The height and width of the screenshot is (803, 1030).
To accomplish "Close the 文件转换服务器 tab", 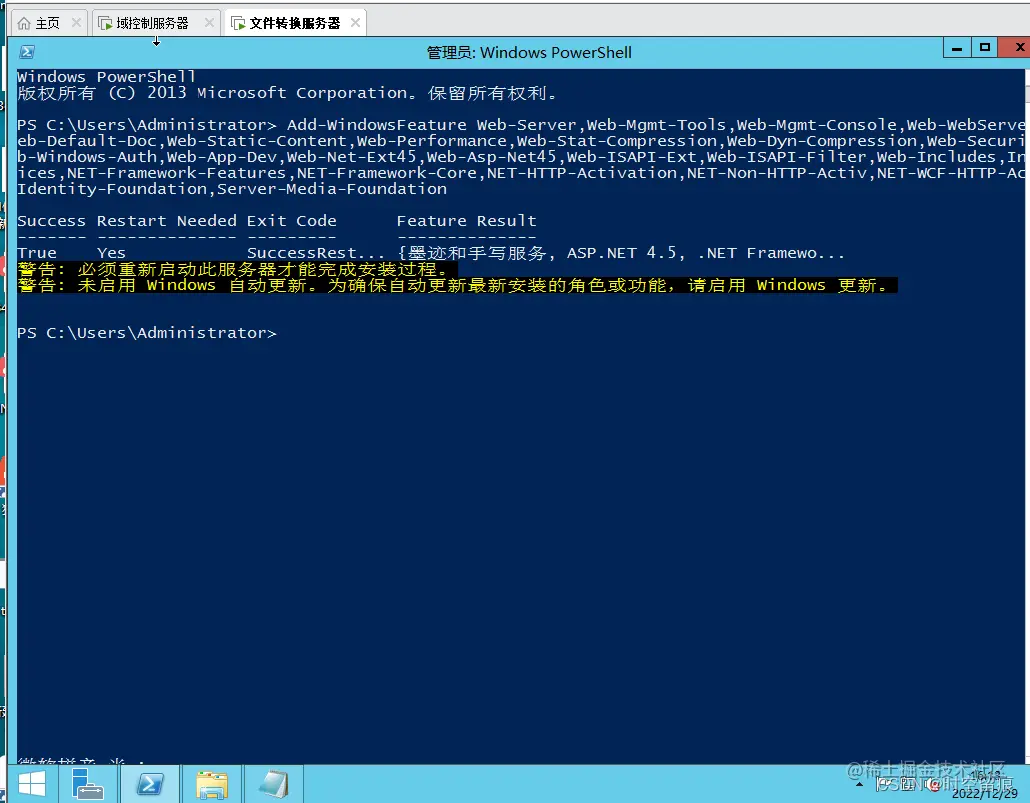I will click(x=355, y=23).
